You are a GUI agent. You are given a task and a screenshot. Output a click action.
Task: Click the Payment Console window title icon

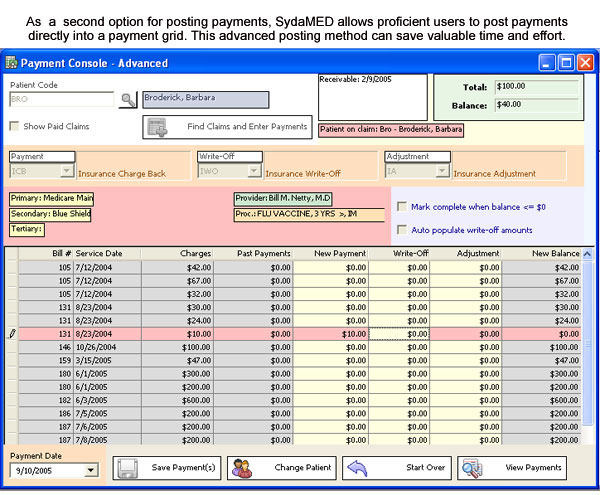(x=11, y=63)
